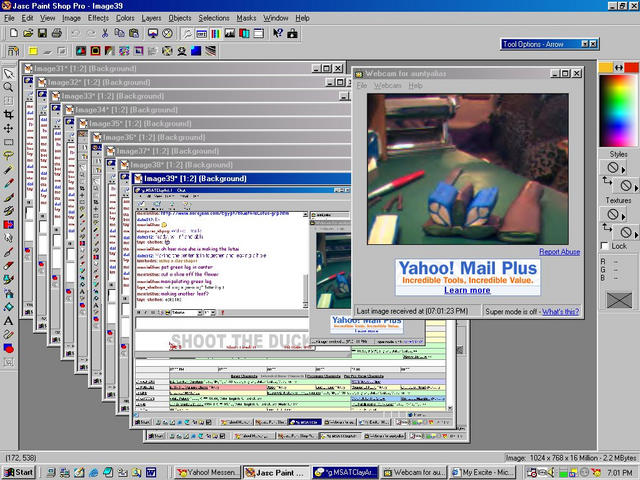Click the Print toolbar icon
The width and height of the screenshot is (640, 480).
[x=57, y=33]
